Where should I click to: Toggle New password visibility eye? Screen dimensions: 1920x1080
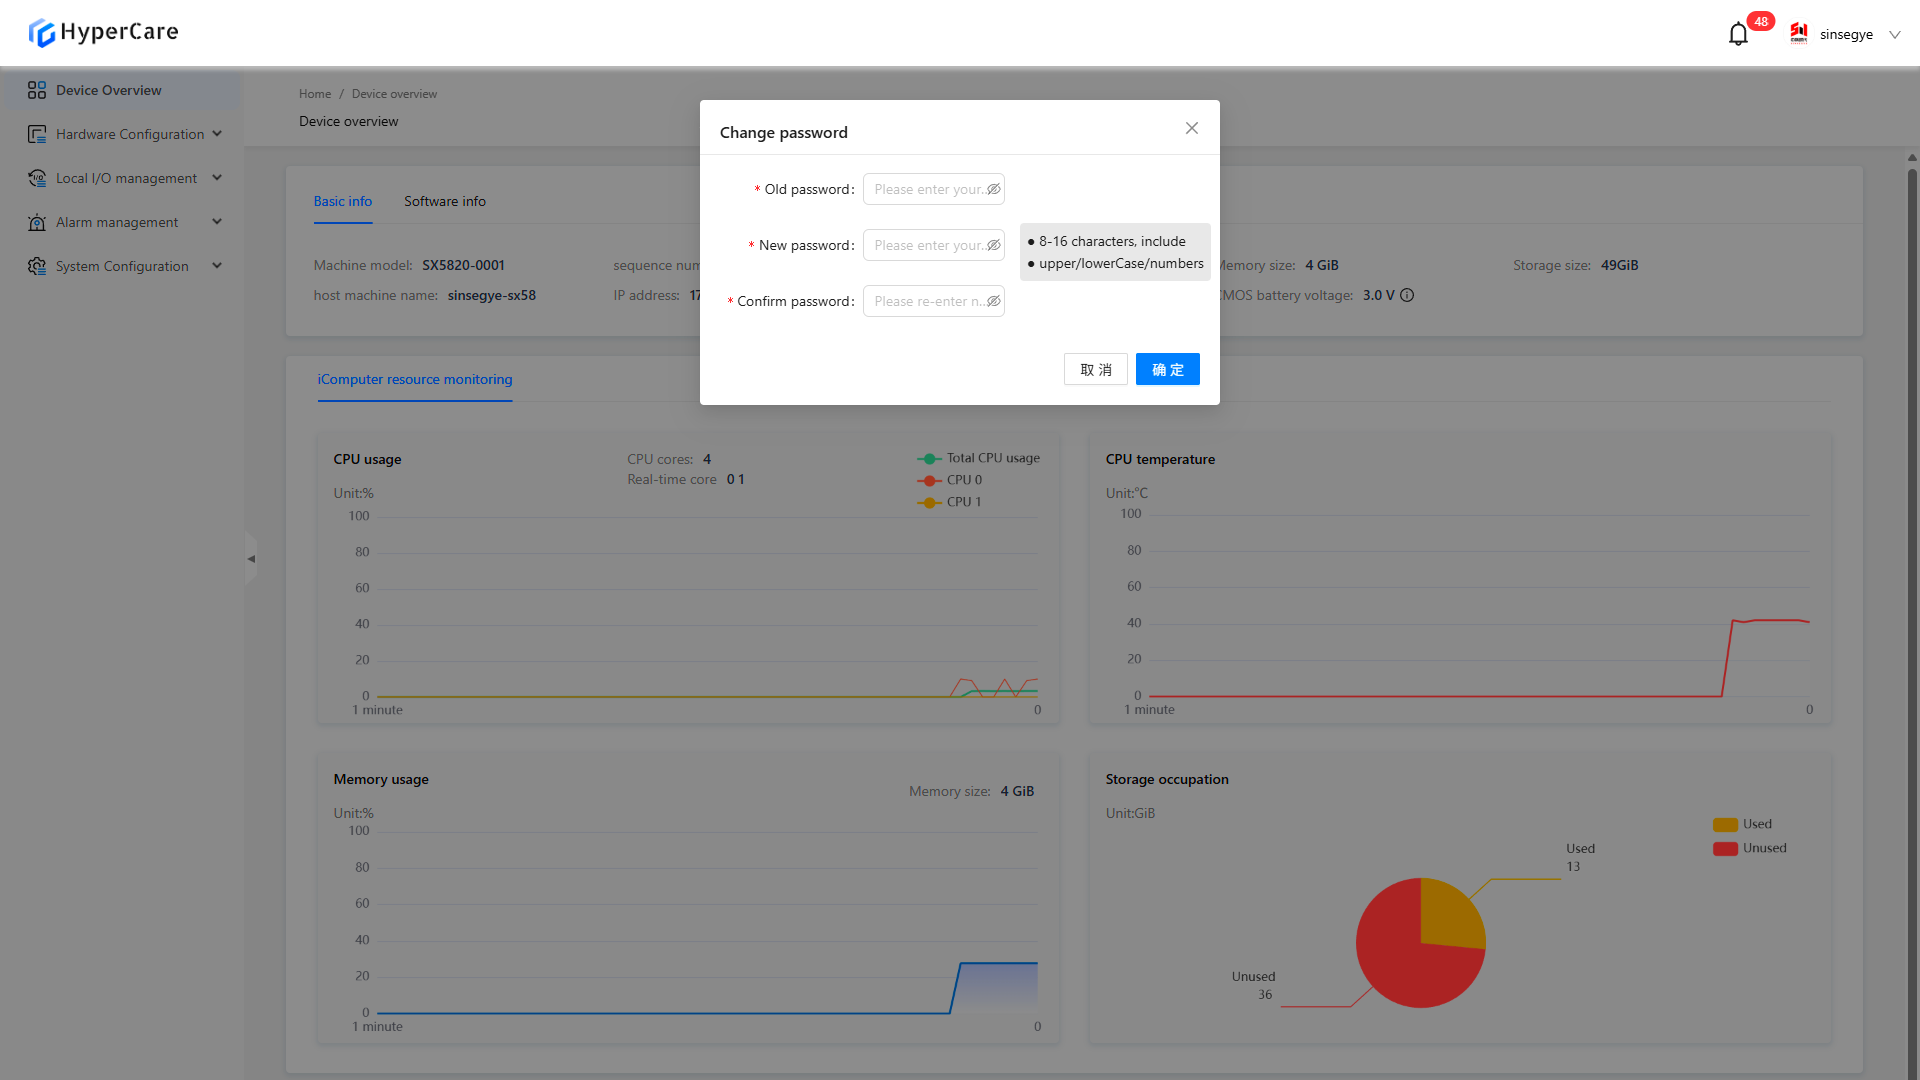(x=993, y=245)
